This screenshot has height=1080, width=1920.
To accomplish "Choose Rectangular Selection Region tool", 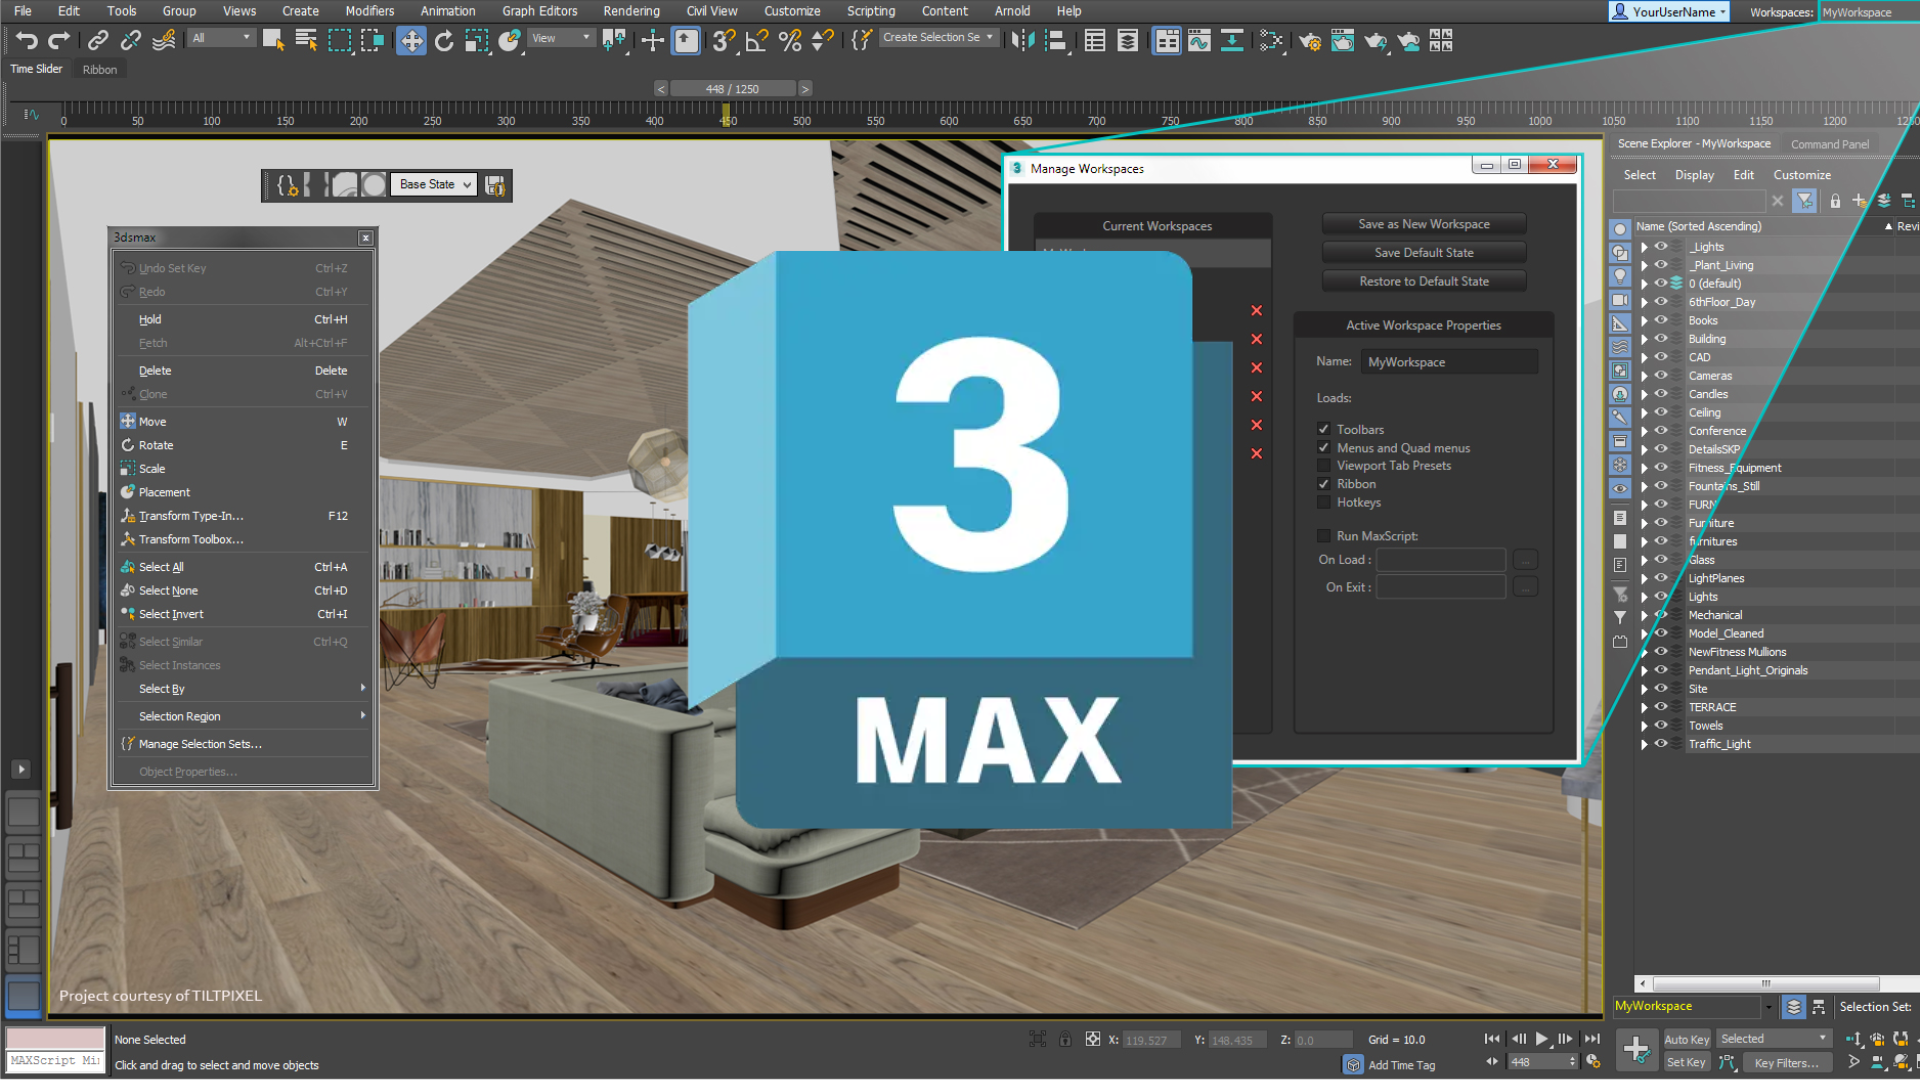I will 340,40.
